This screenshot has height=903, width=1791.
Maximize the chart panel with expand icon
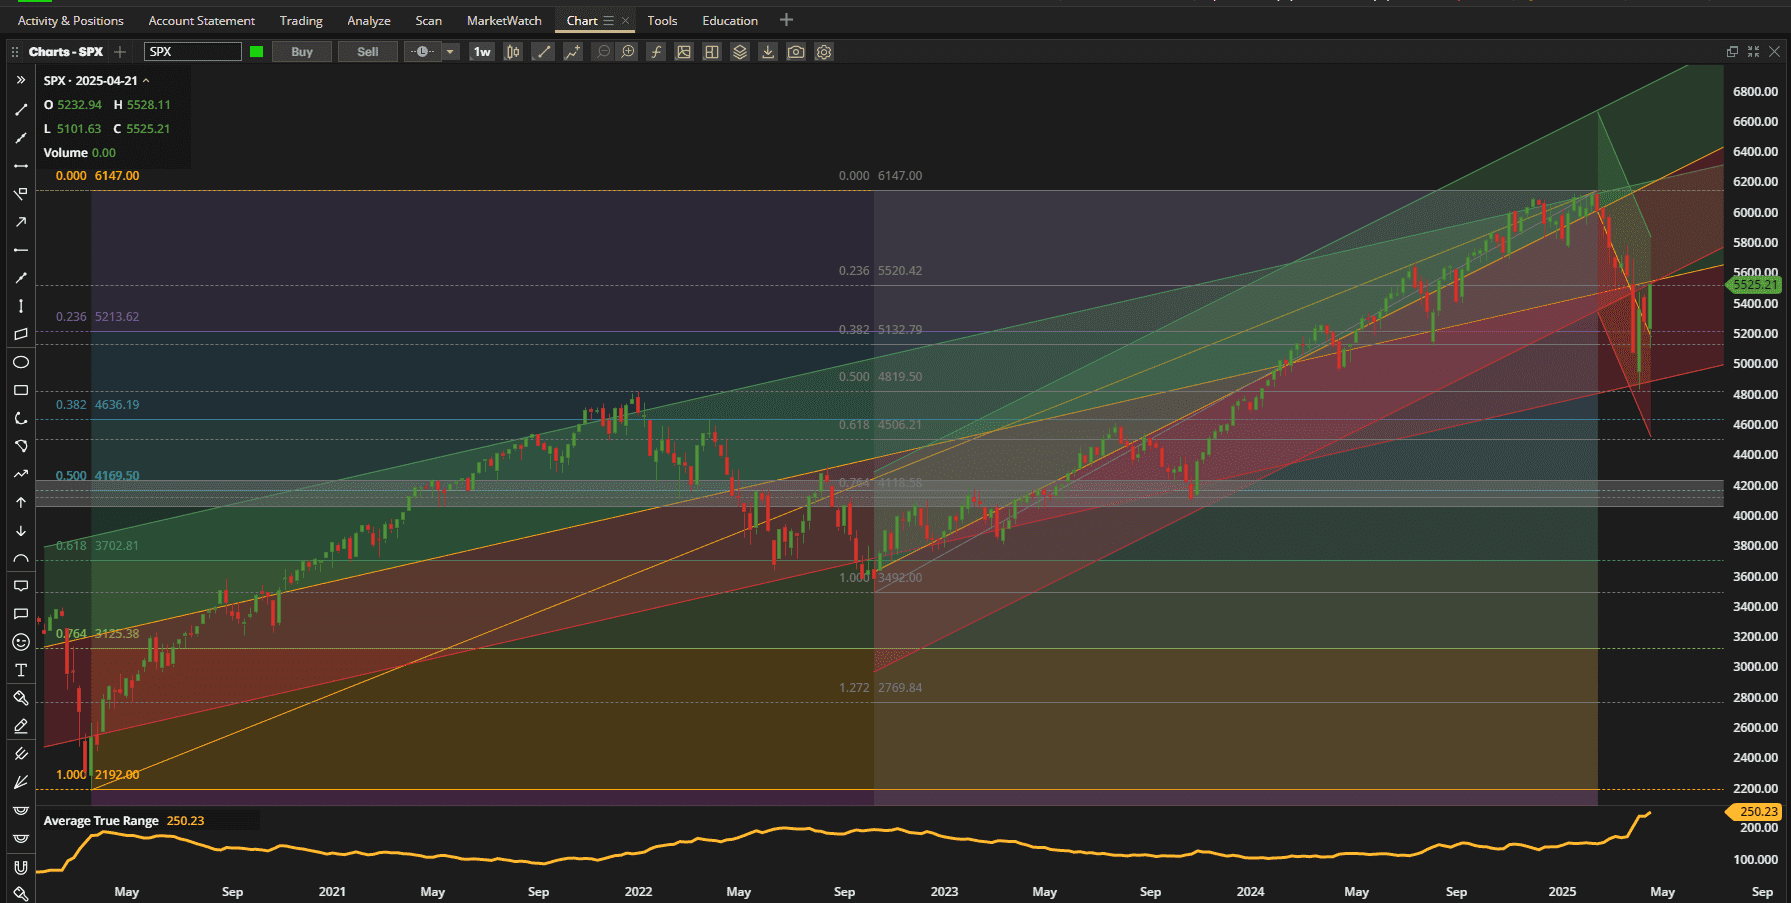click(x=1753, y=52)
